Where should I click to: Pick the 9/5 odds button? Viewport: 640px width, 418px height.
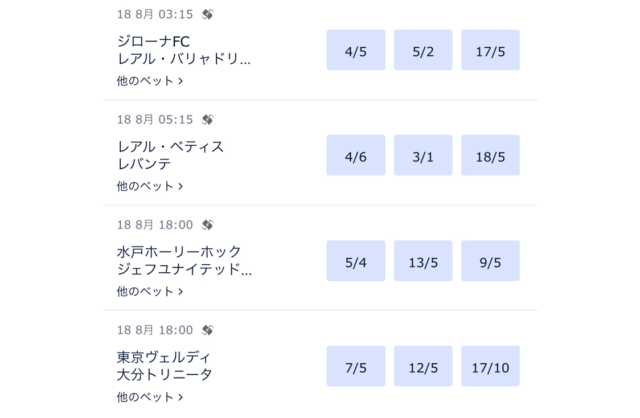pos(490,261)
